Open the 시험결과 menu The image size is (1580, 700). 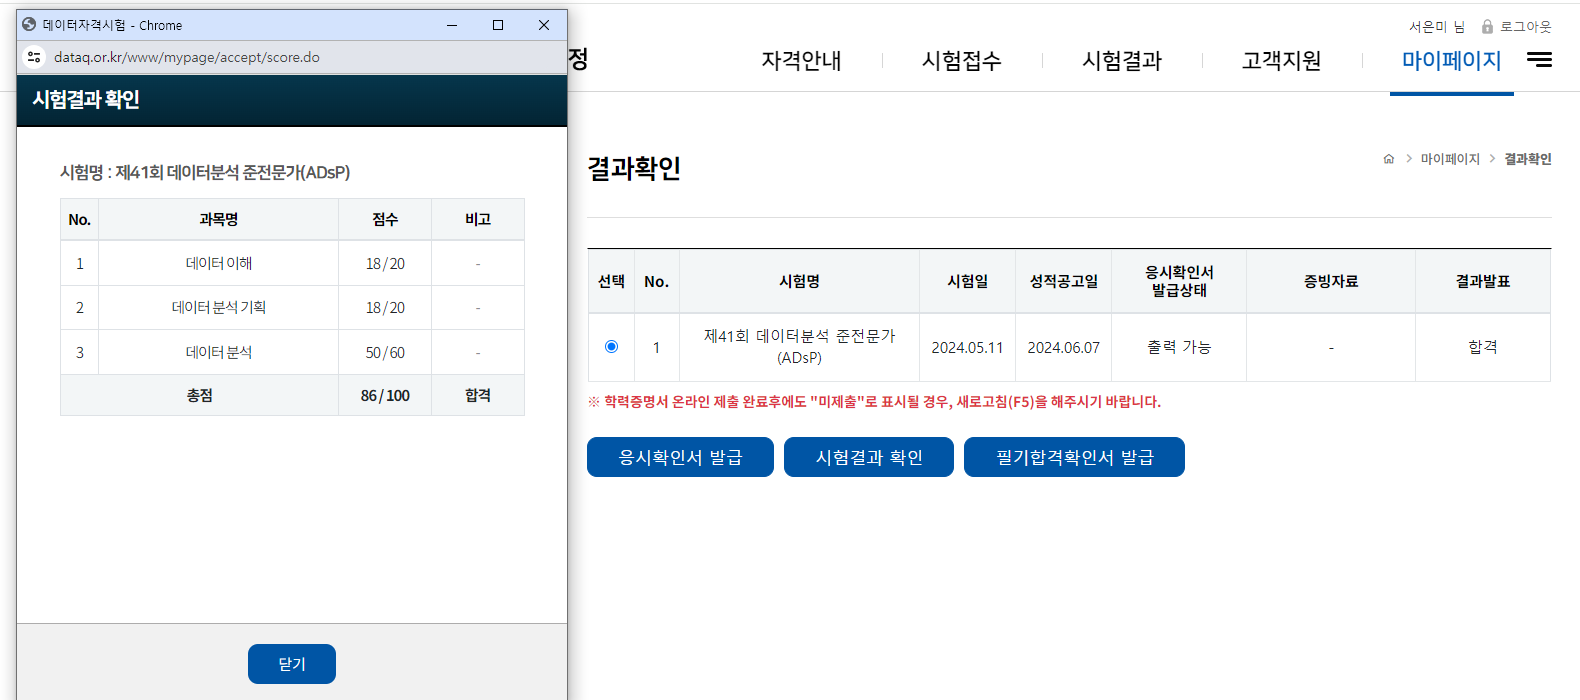point(1122,61)
